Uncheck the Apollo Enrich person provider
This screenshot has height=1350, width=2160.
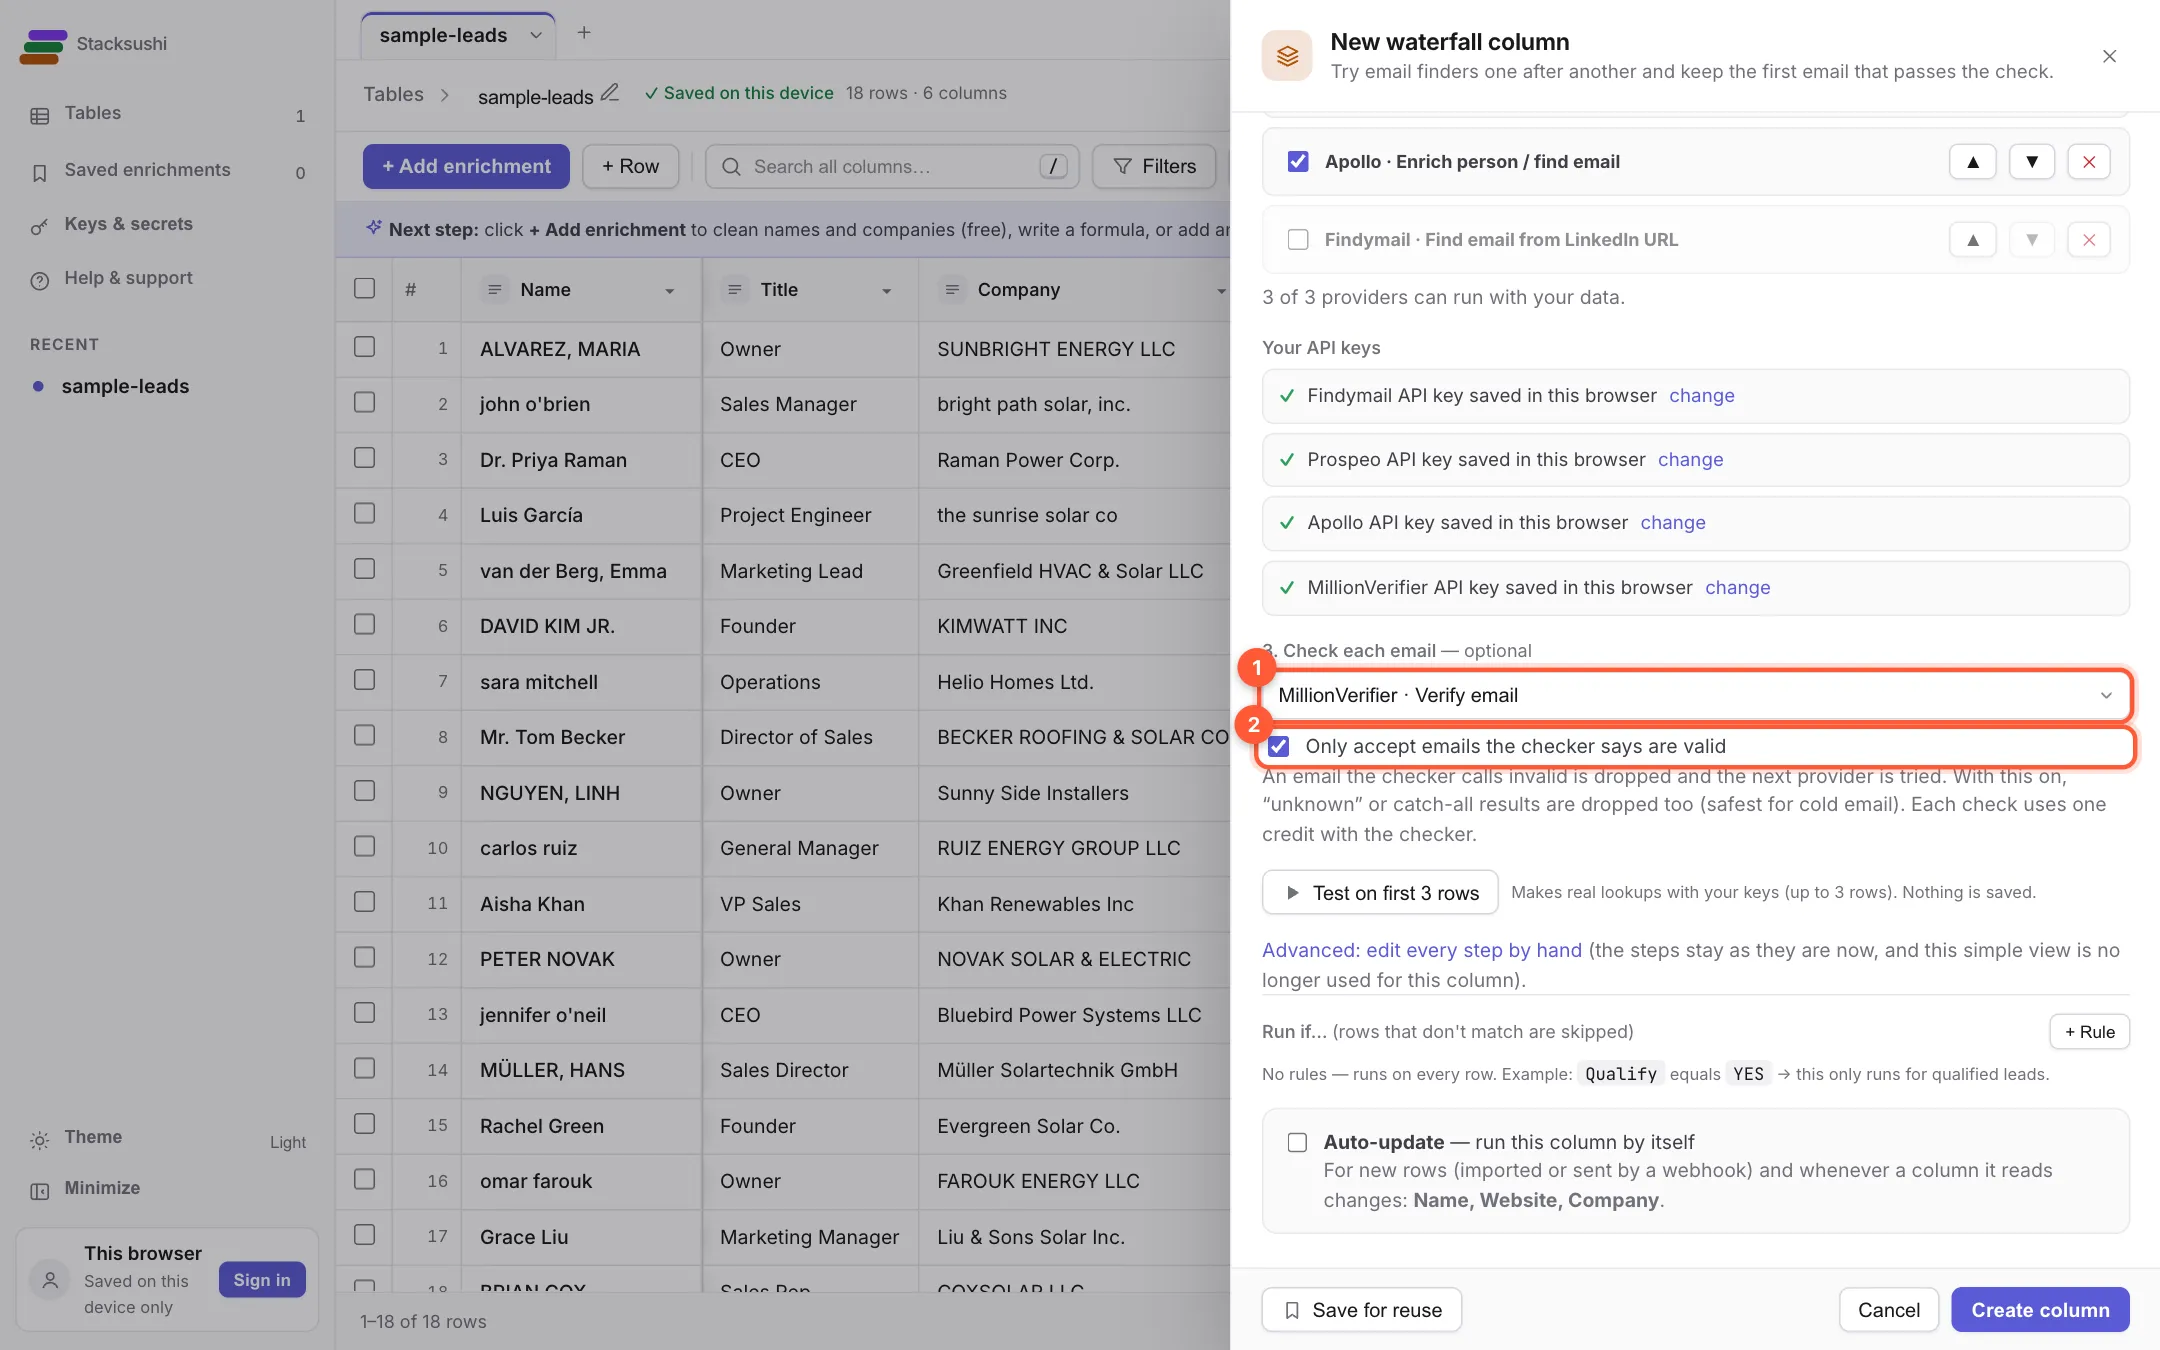[x=1298, y=162]
